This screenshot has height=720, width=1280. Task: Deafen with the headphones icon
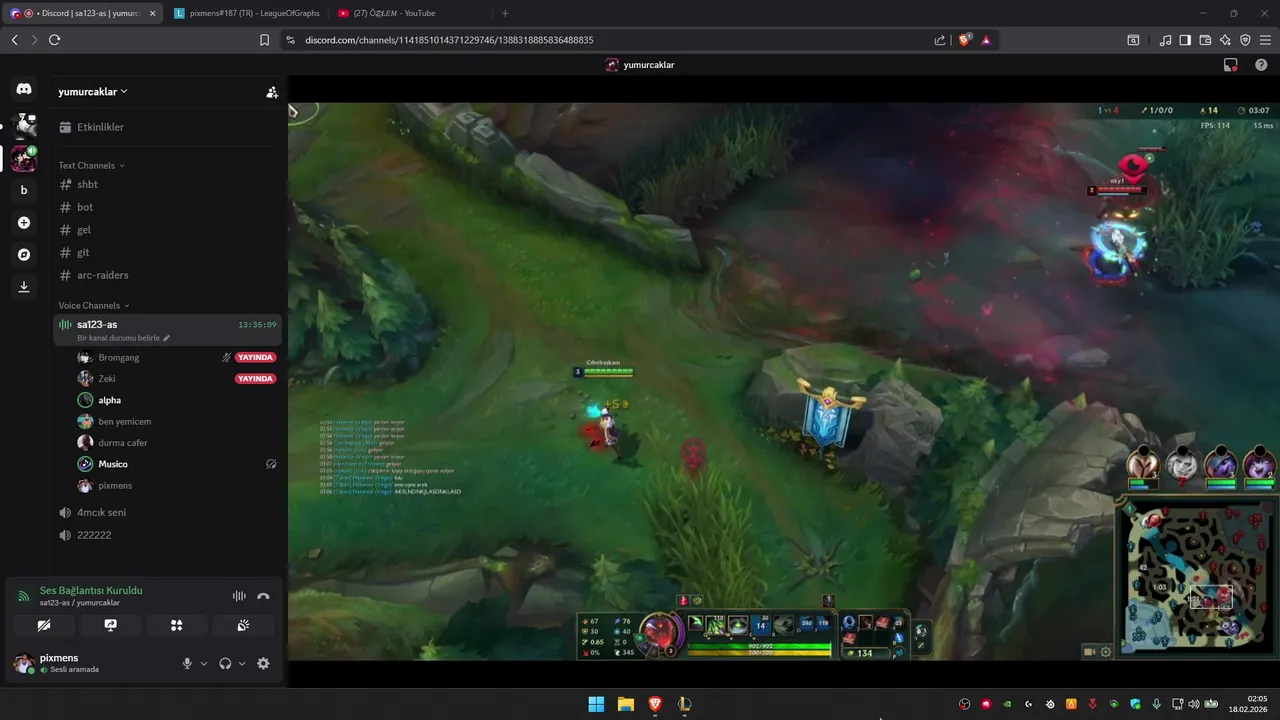tap(225, 663)
